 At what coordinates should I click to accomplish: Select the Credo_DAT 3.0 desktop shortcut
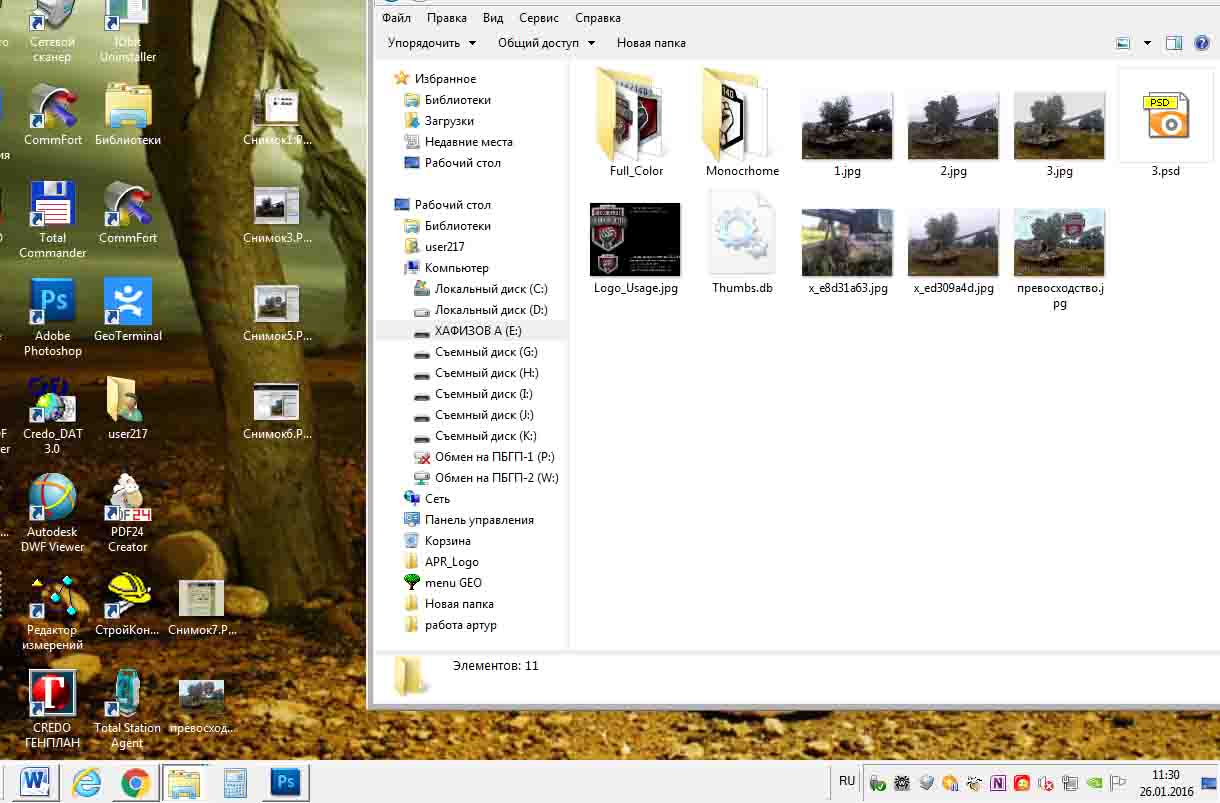(53, 415)
